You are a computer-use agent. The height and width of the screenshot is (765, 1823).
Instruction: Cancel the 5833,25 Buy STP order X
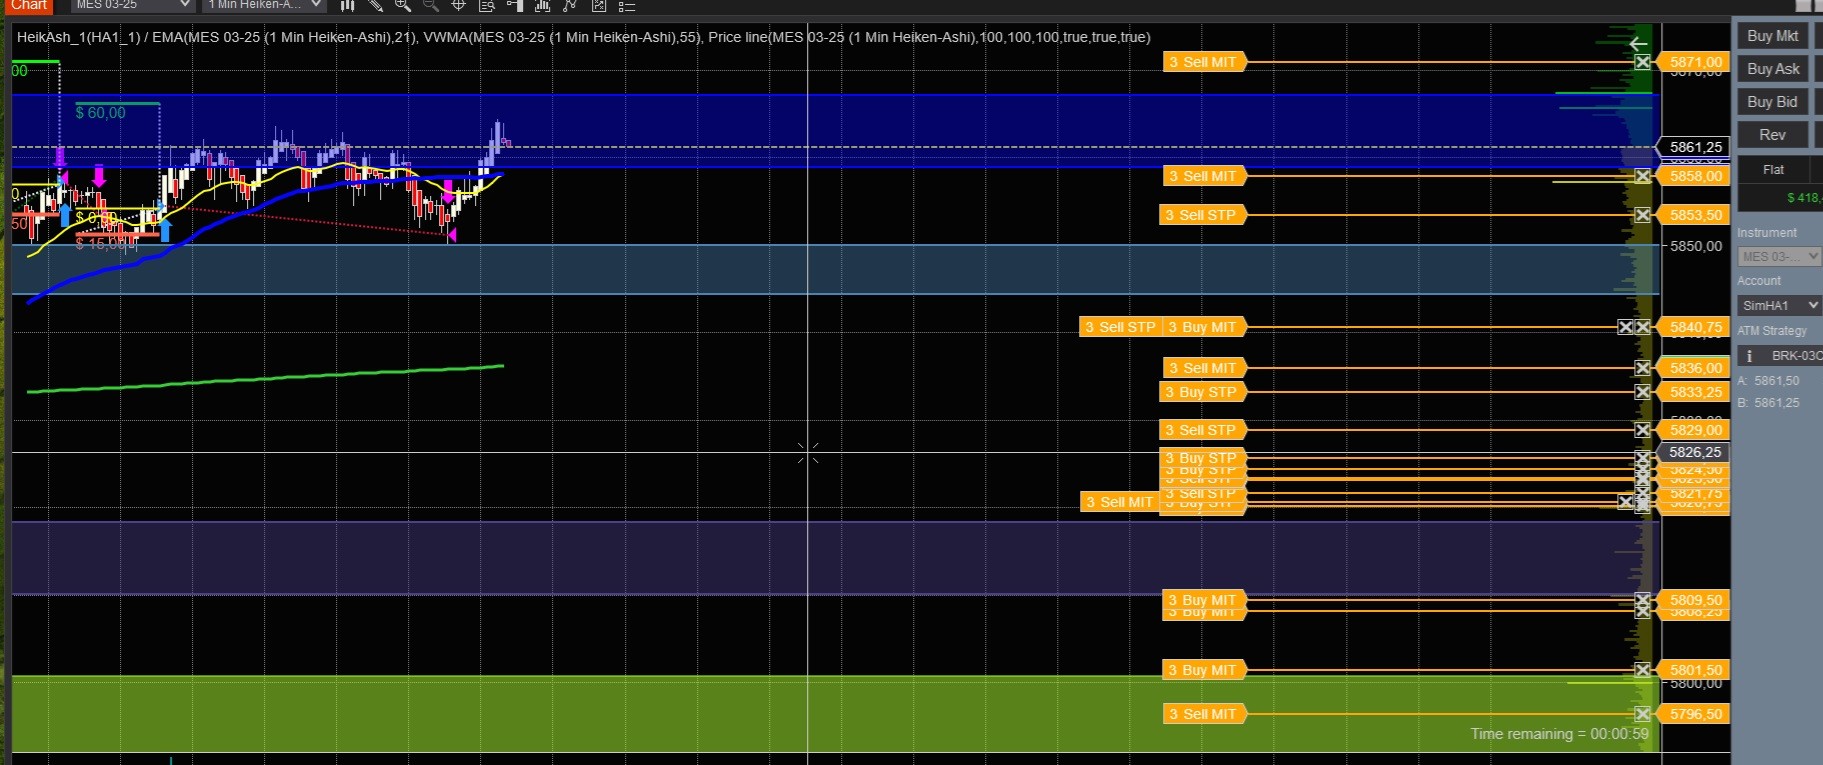coord(1642,392)
